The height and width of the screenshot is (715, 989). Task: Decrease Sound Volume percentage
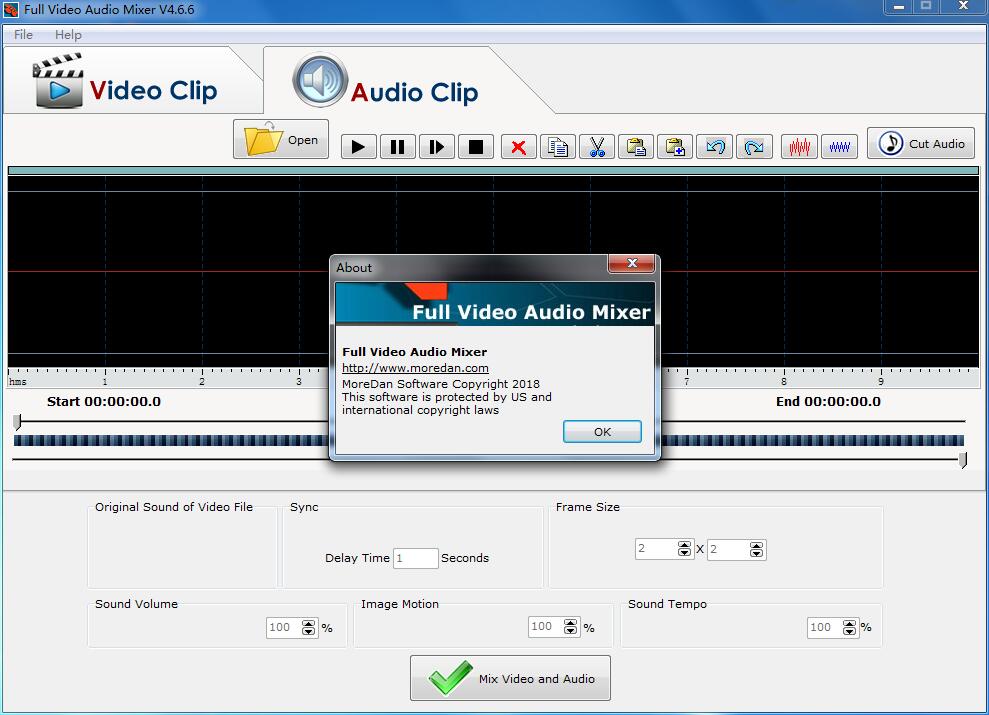(x=308, y=632)
